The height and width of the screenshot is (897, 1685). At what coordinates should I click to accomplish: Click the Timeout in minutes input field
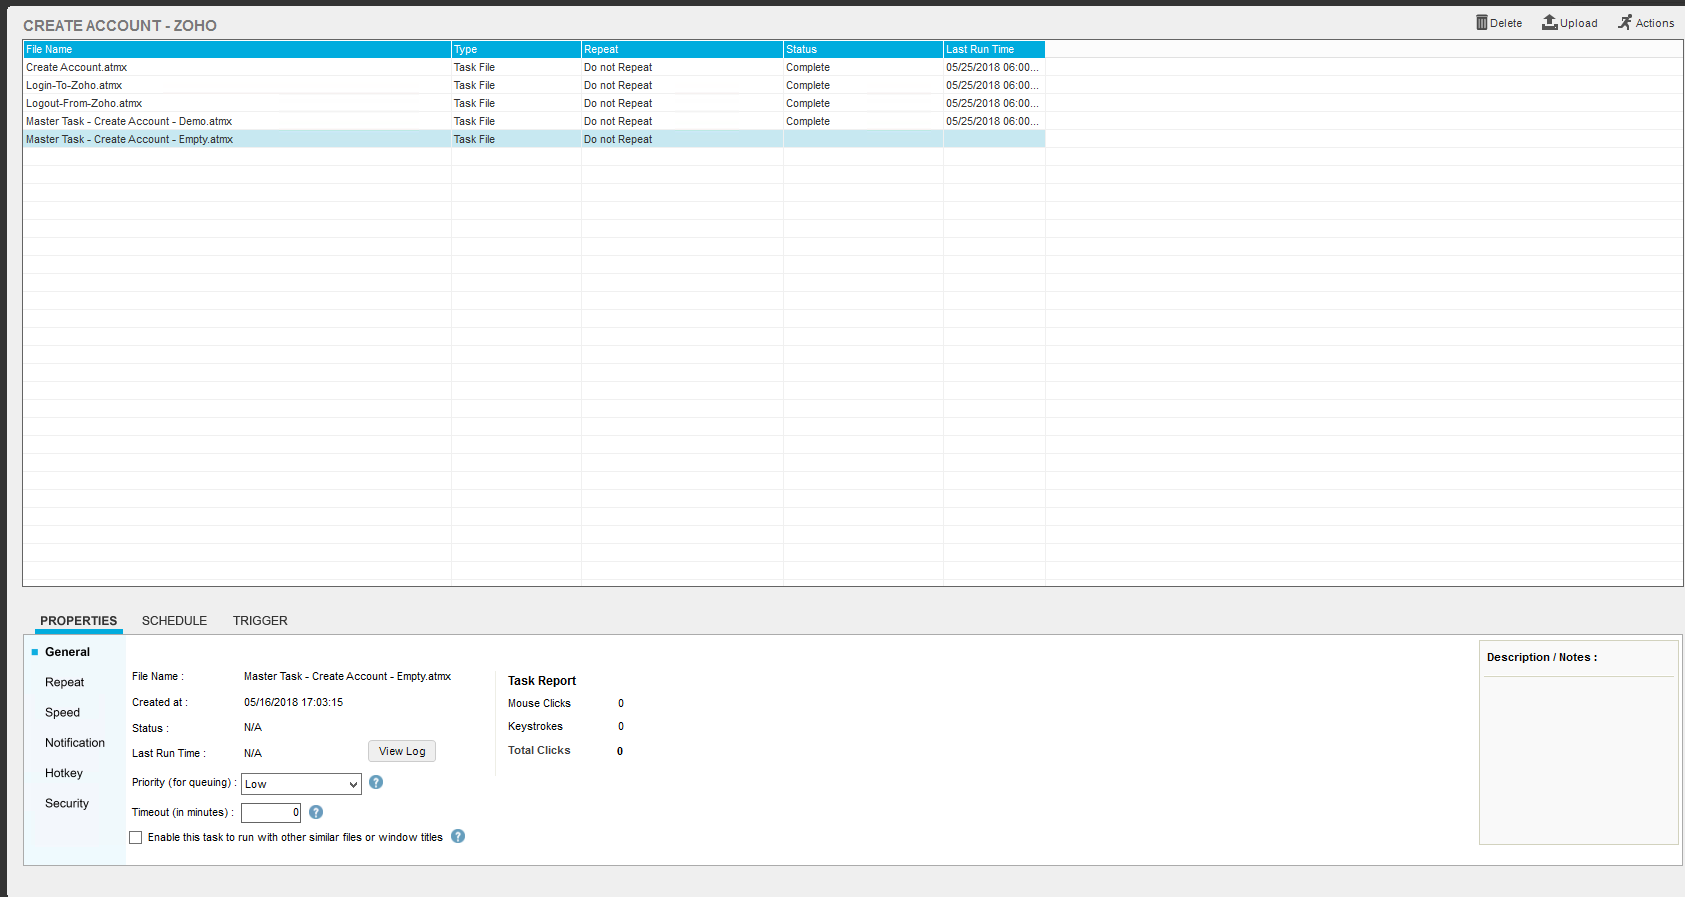(271, 813)
